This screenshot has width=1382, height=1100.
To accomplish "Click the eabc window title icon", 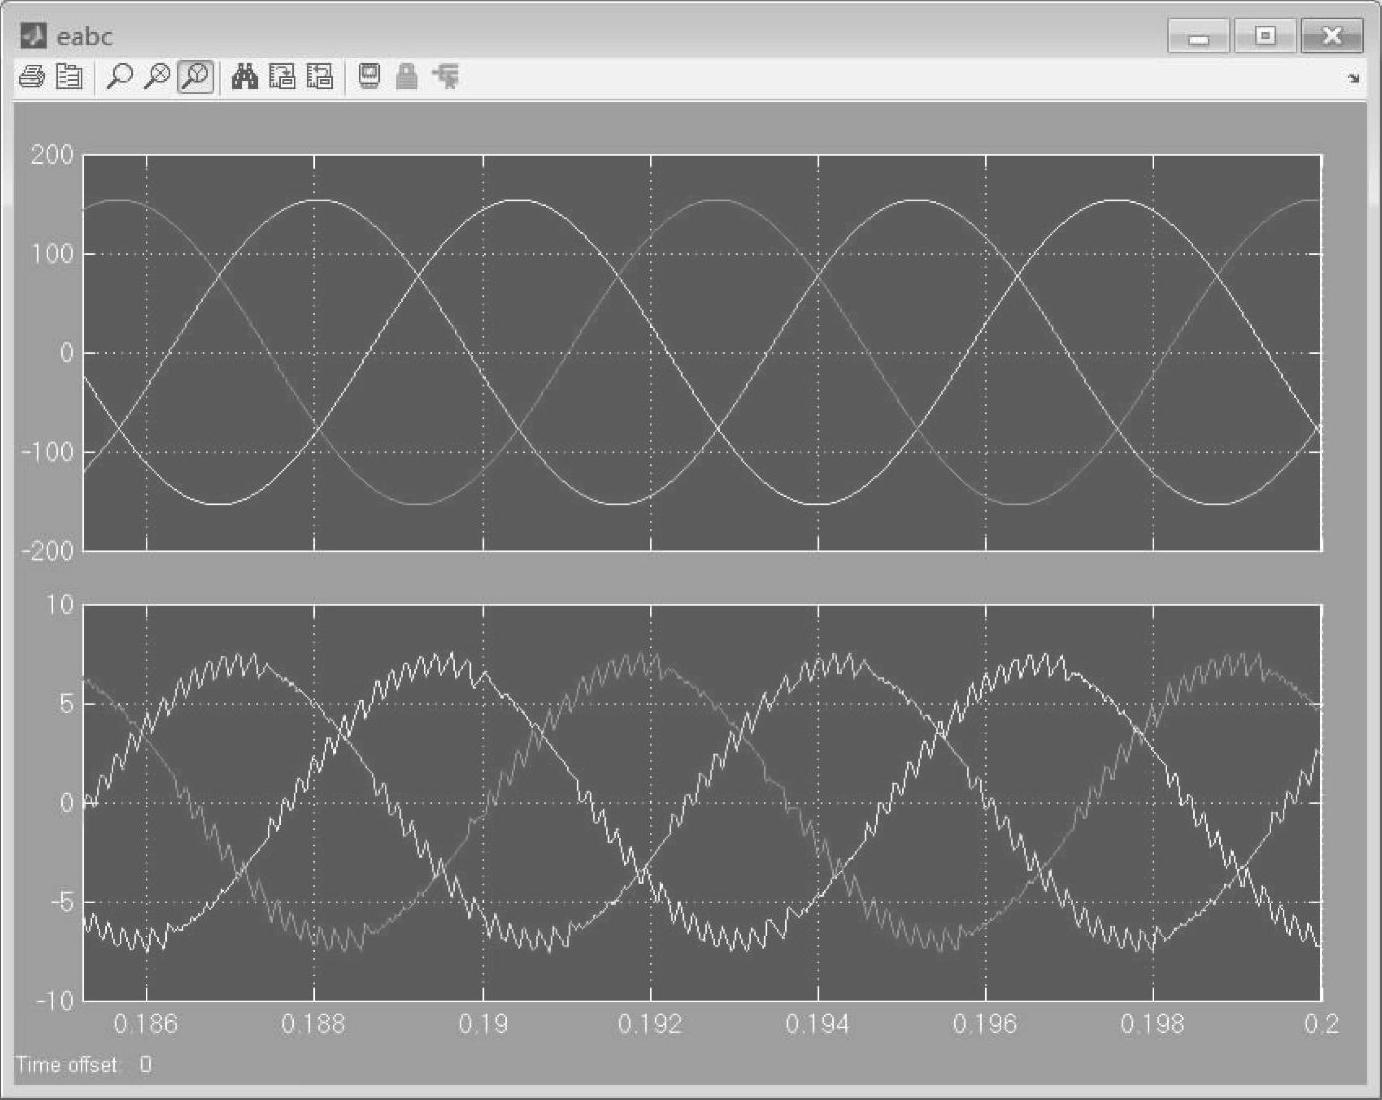I will (34, 36).
